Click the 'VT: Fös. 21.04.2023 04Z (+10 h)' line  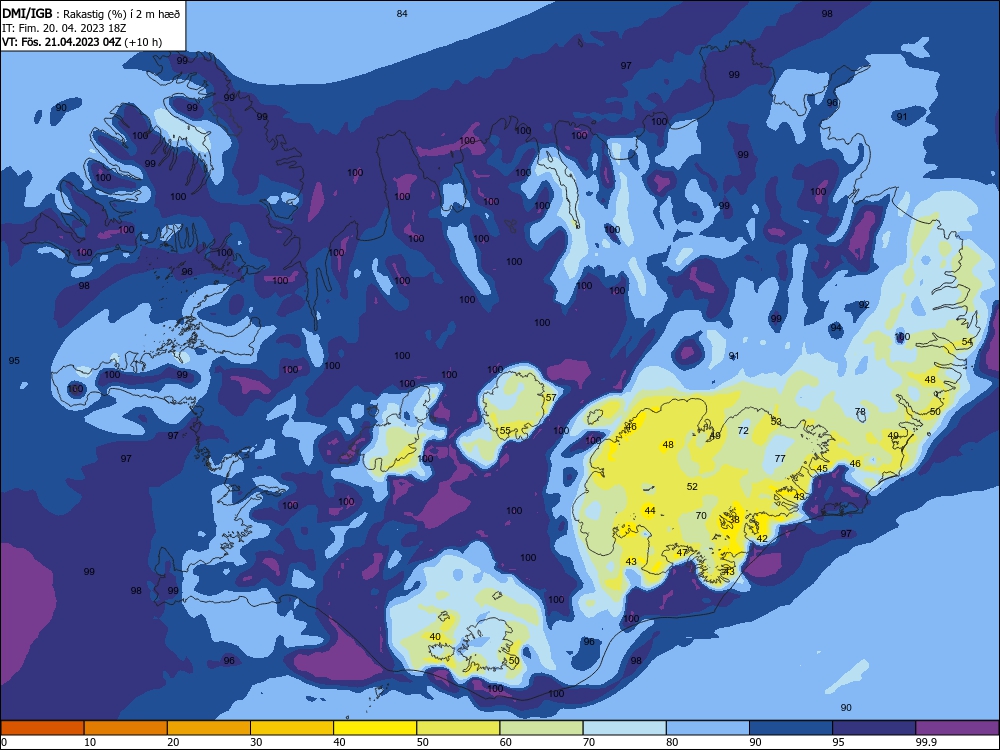point(82,42)
